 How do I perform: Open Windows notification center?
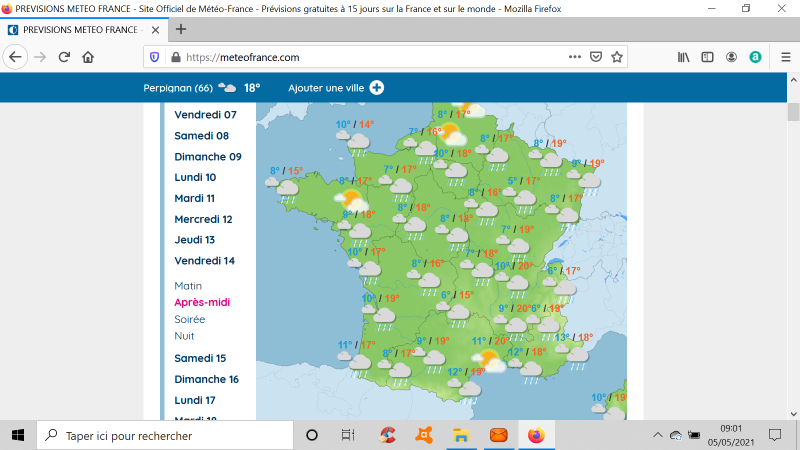pos(775,435)
